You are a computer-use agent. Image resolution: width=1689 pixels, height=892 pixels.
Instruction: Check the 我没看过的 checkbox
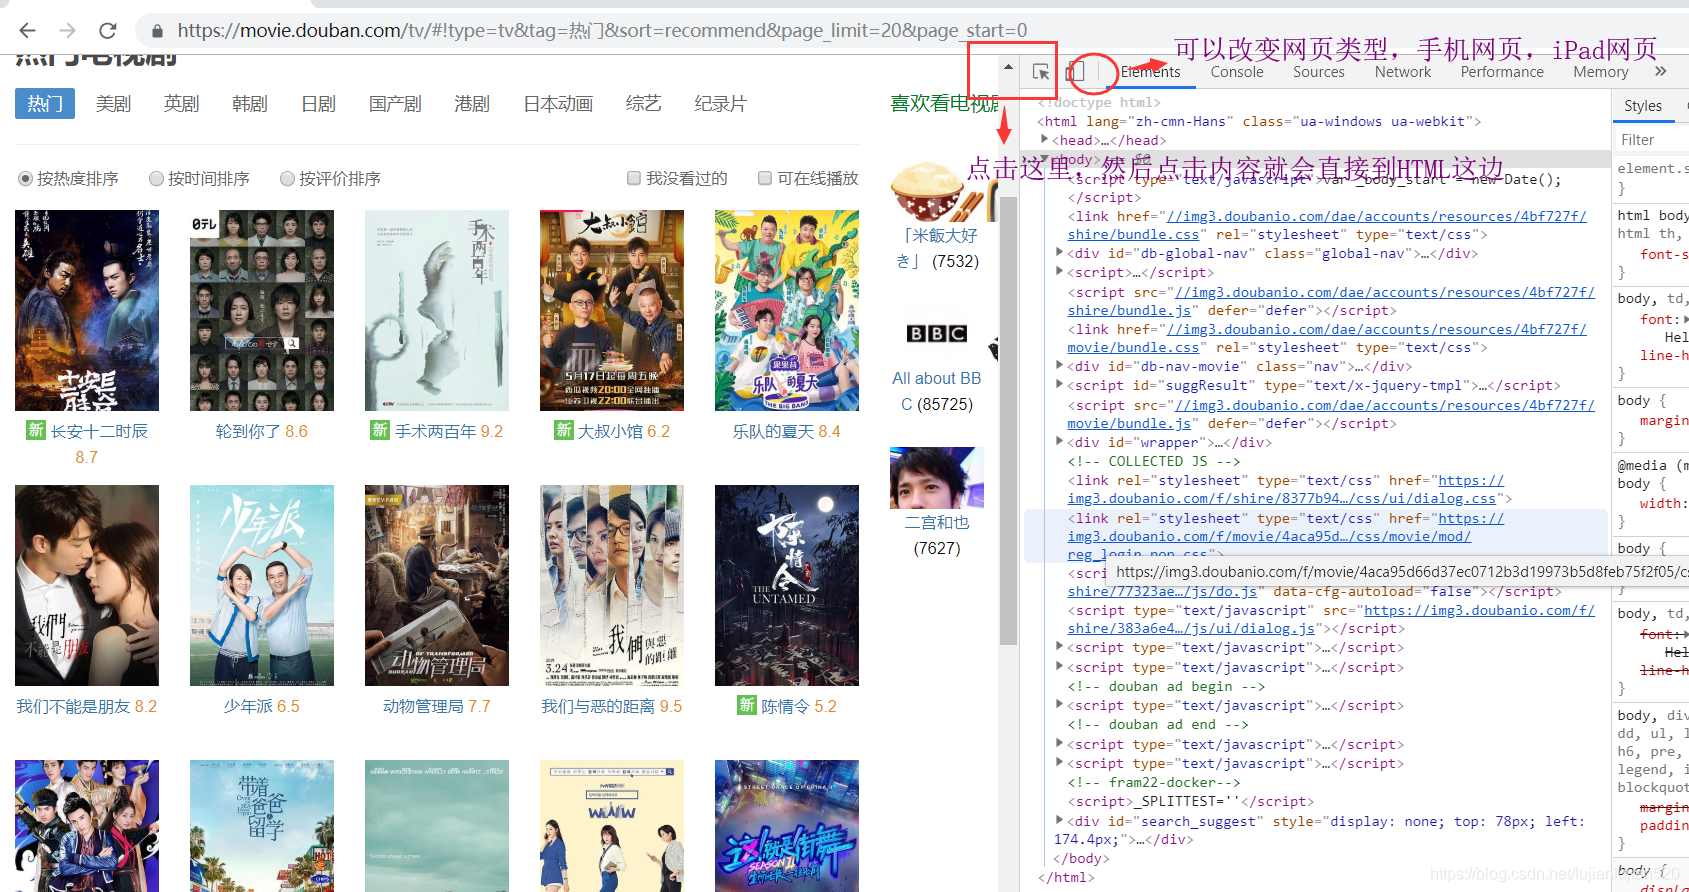(x=634, y=178)
